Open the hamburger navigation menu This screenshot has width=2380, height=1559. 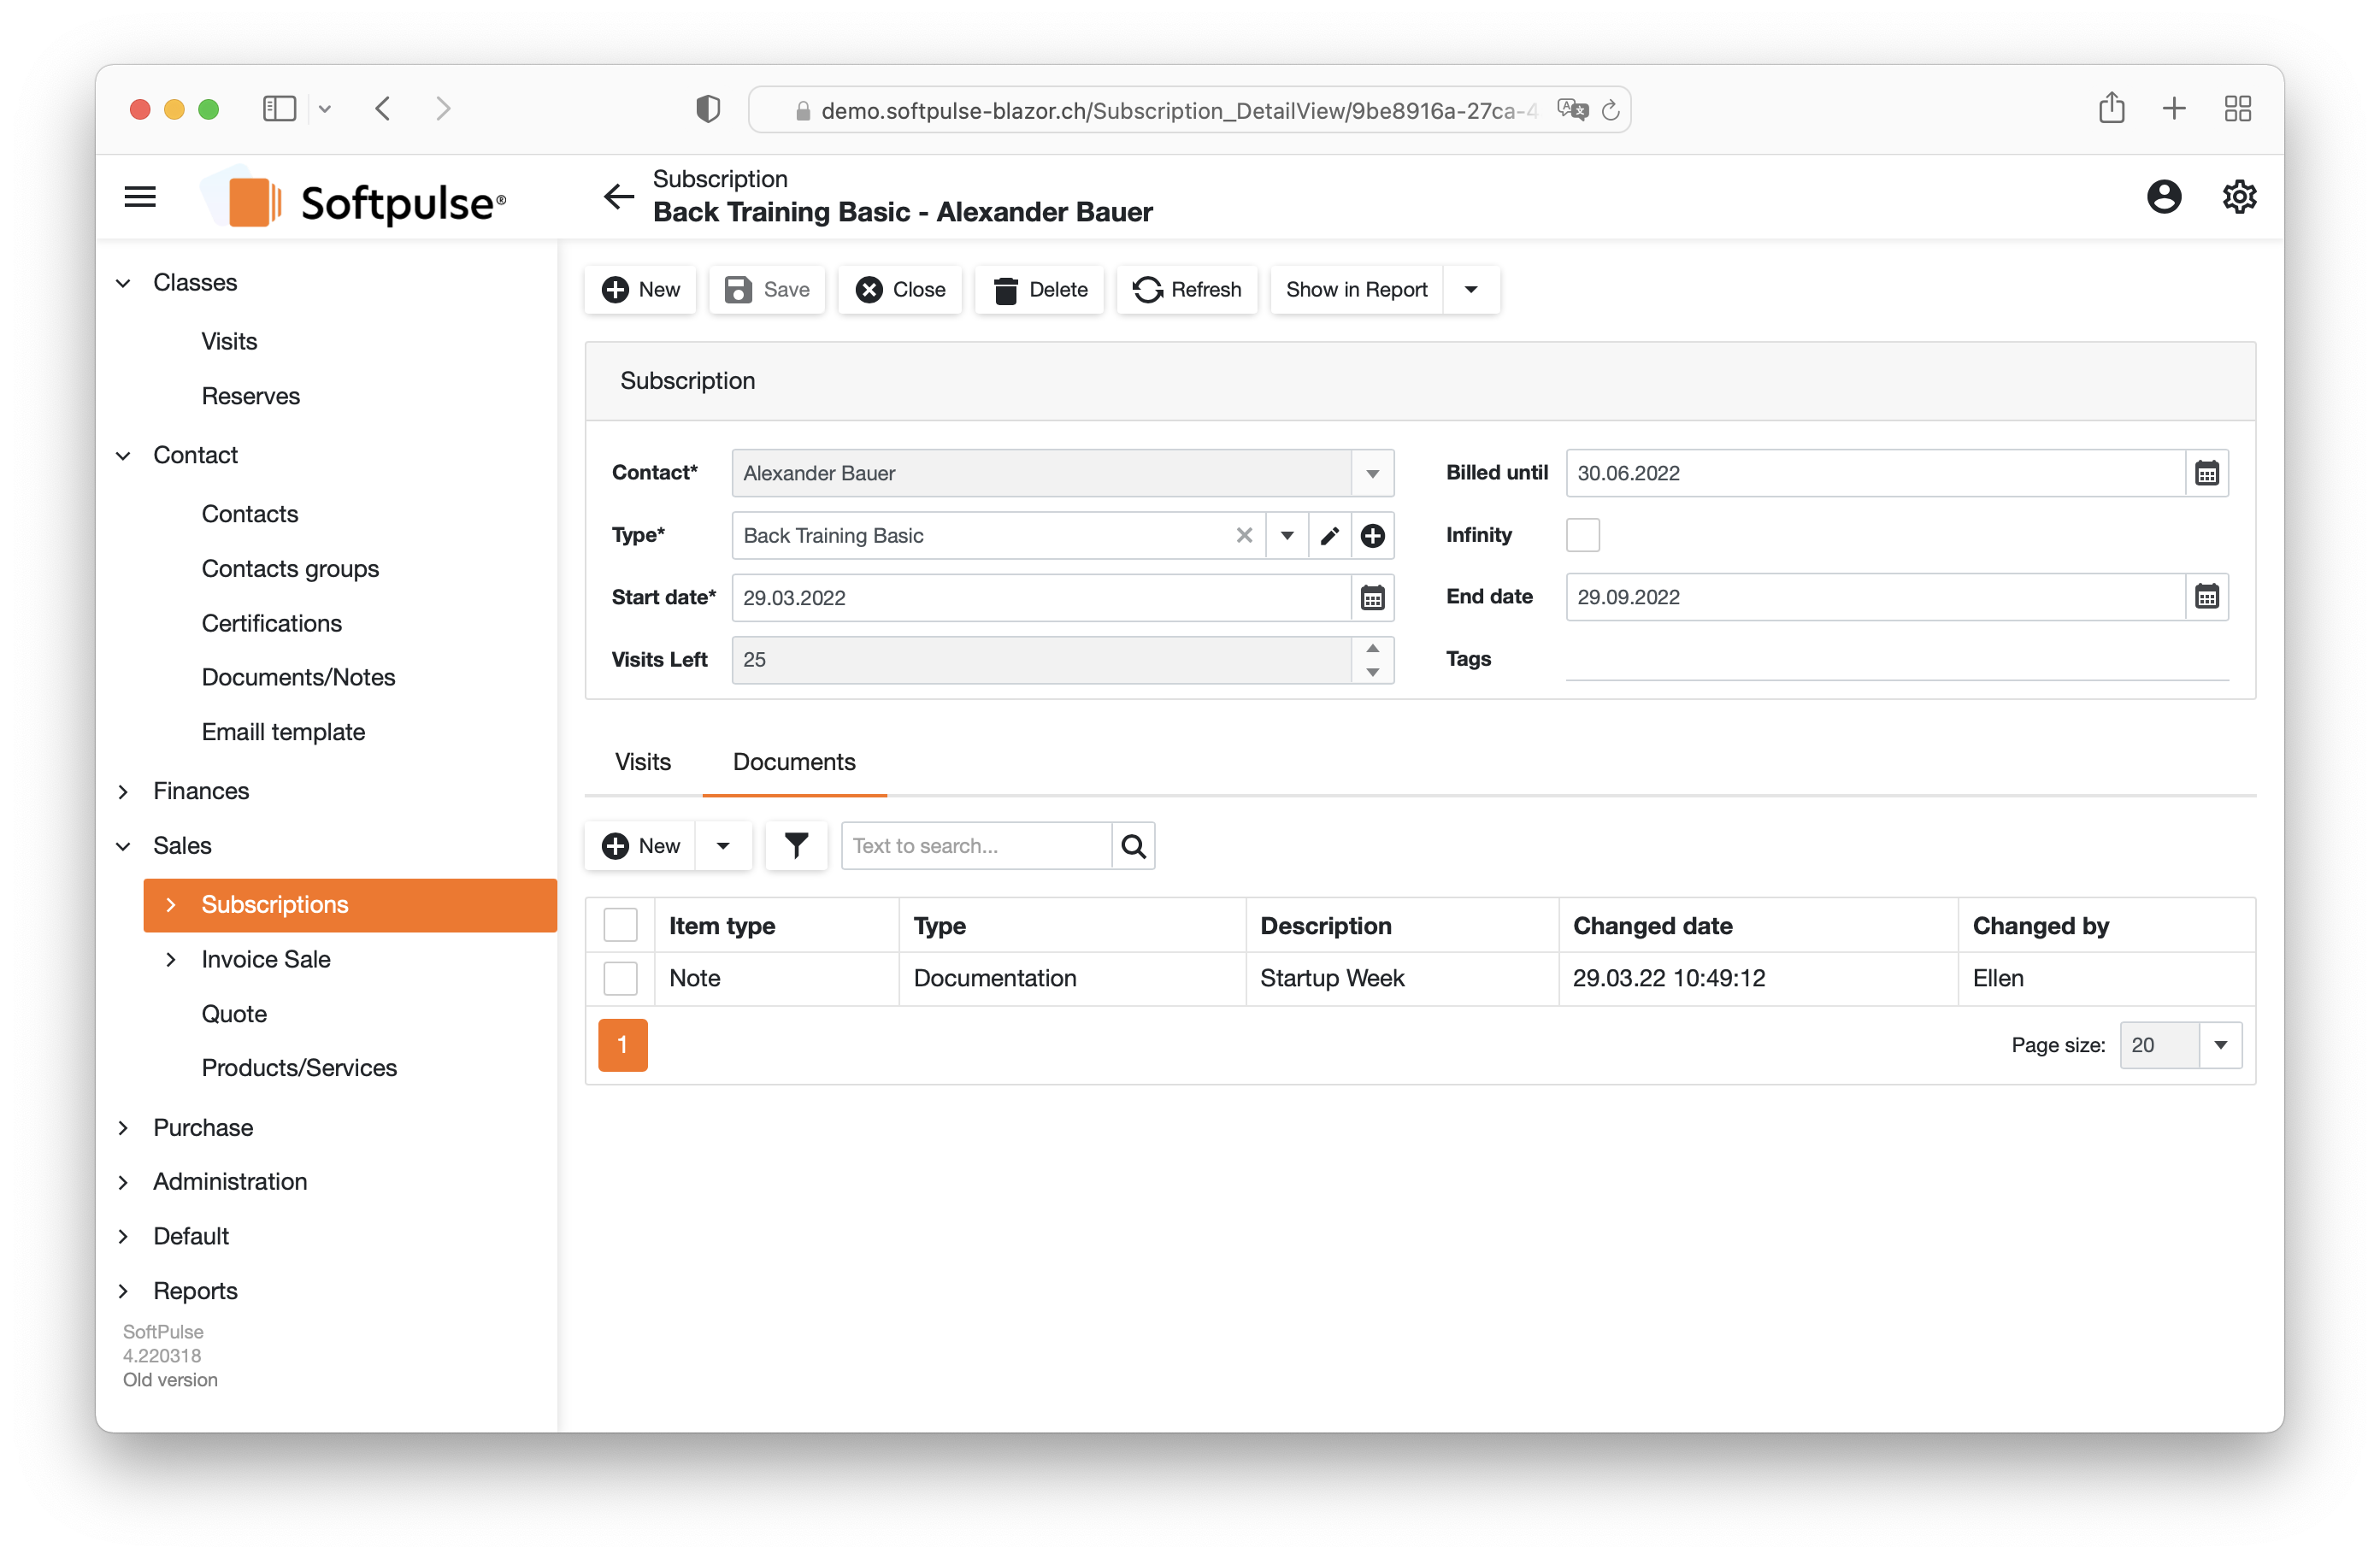pos(140,197)
